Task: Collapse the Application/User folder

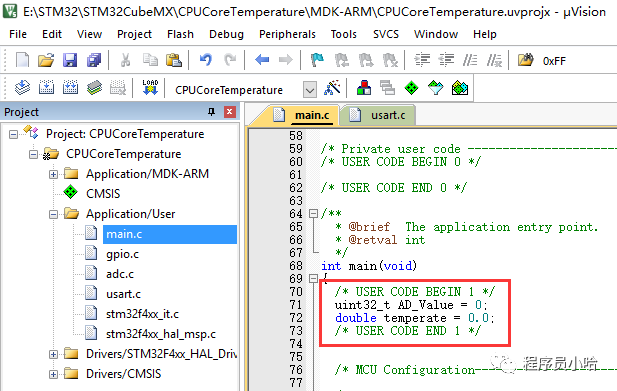Action: click(53, 214)
